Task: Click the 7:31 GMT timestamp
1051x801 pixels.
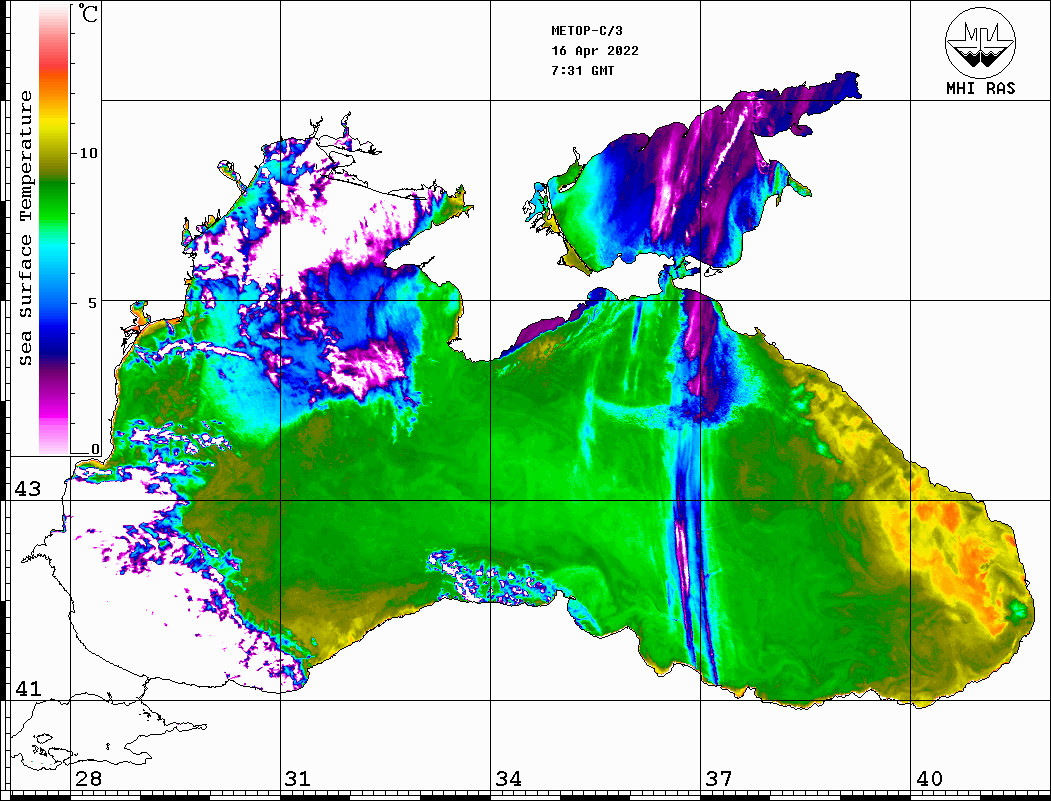Action: tap(583, 71)
